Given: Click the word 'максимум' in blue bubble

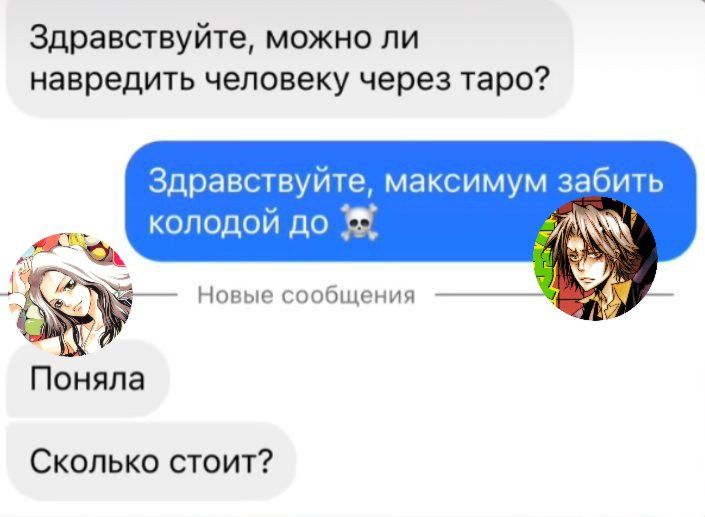Looking at the screenshot, I should [x=466, y=181].
